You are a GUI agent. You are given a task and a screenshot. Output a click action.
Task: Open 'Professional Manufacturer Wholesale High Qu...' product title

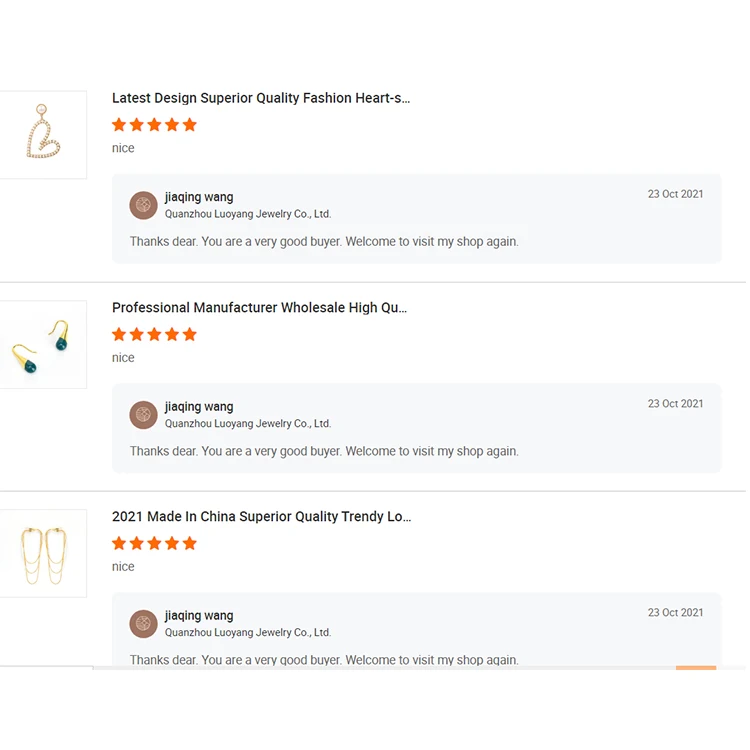tap(259, 308)
